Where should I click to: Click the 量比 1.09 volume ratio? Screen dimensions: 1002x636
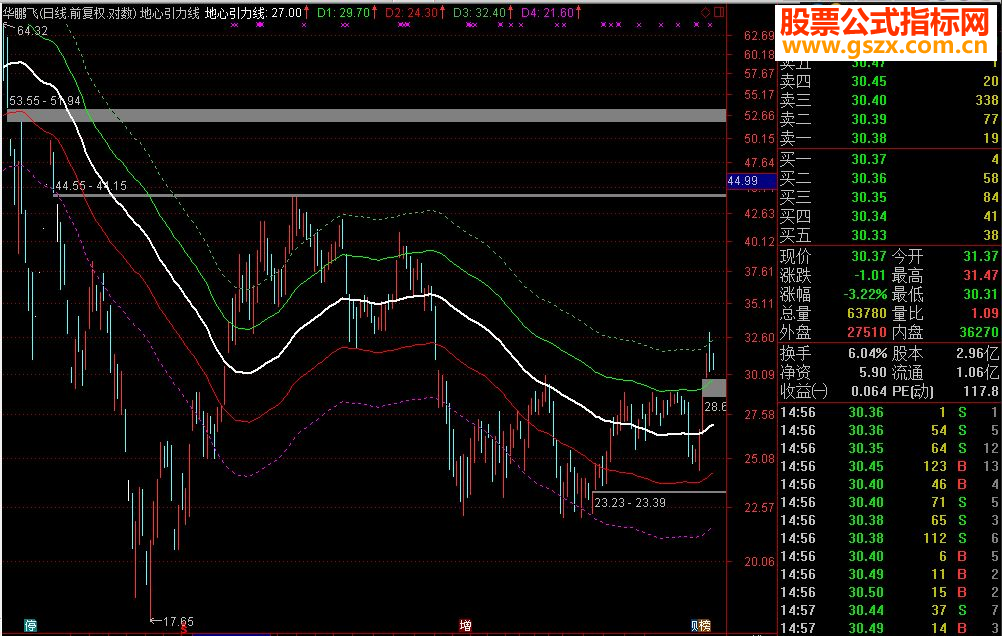(x=985, y=314)
